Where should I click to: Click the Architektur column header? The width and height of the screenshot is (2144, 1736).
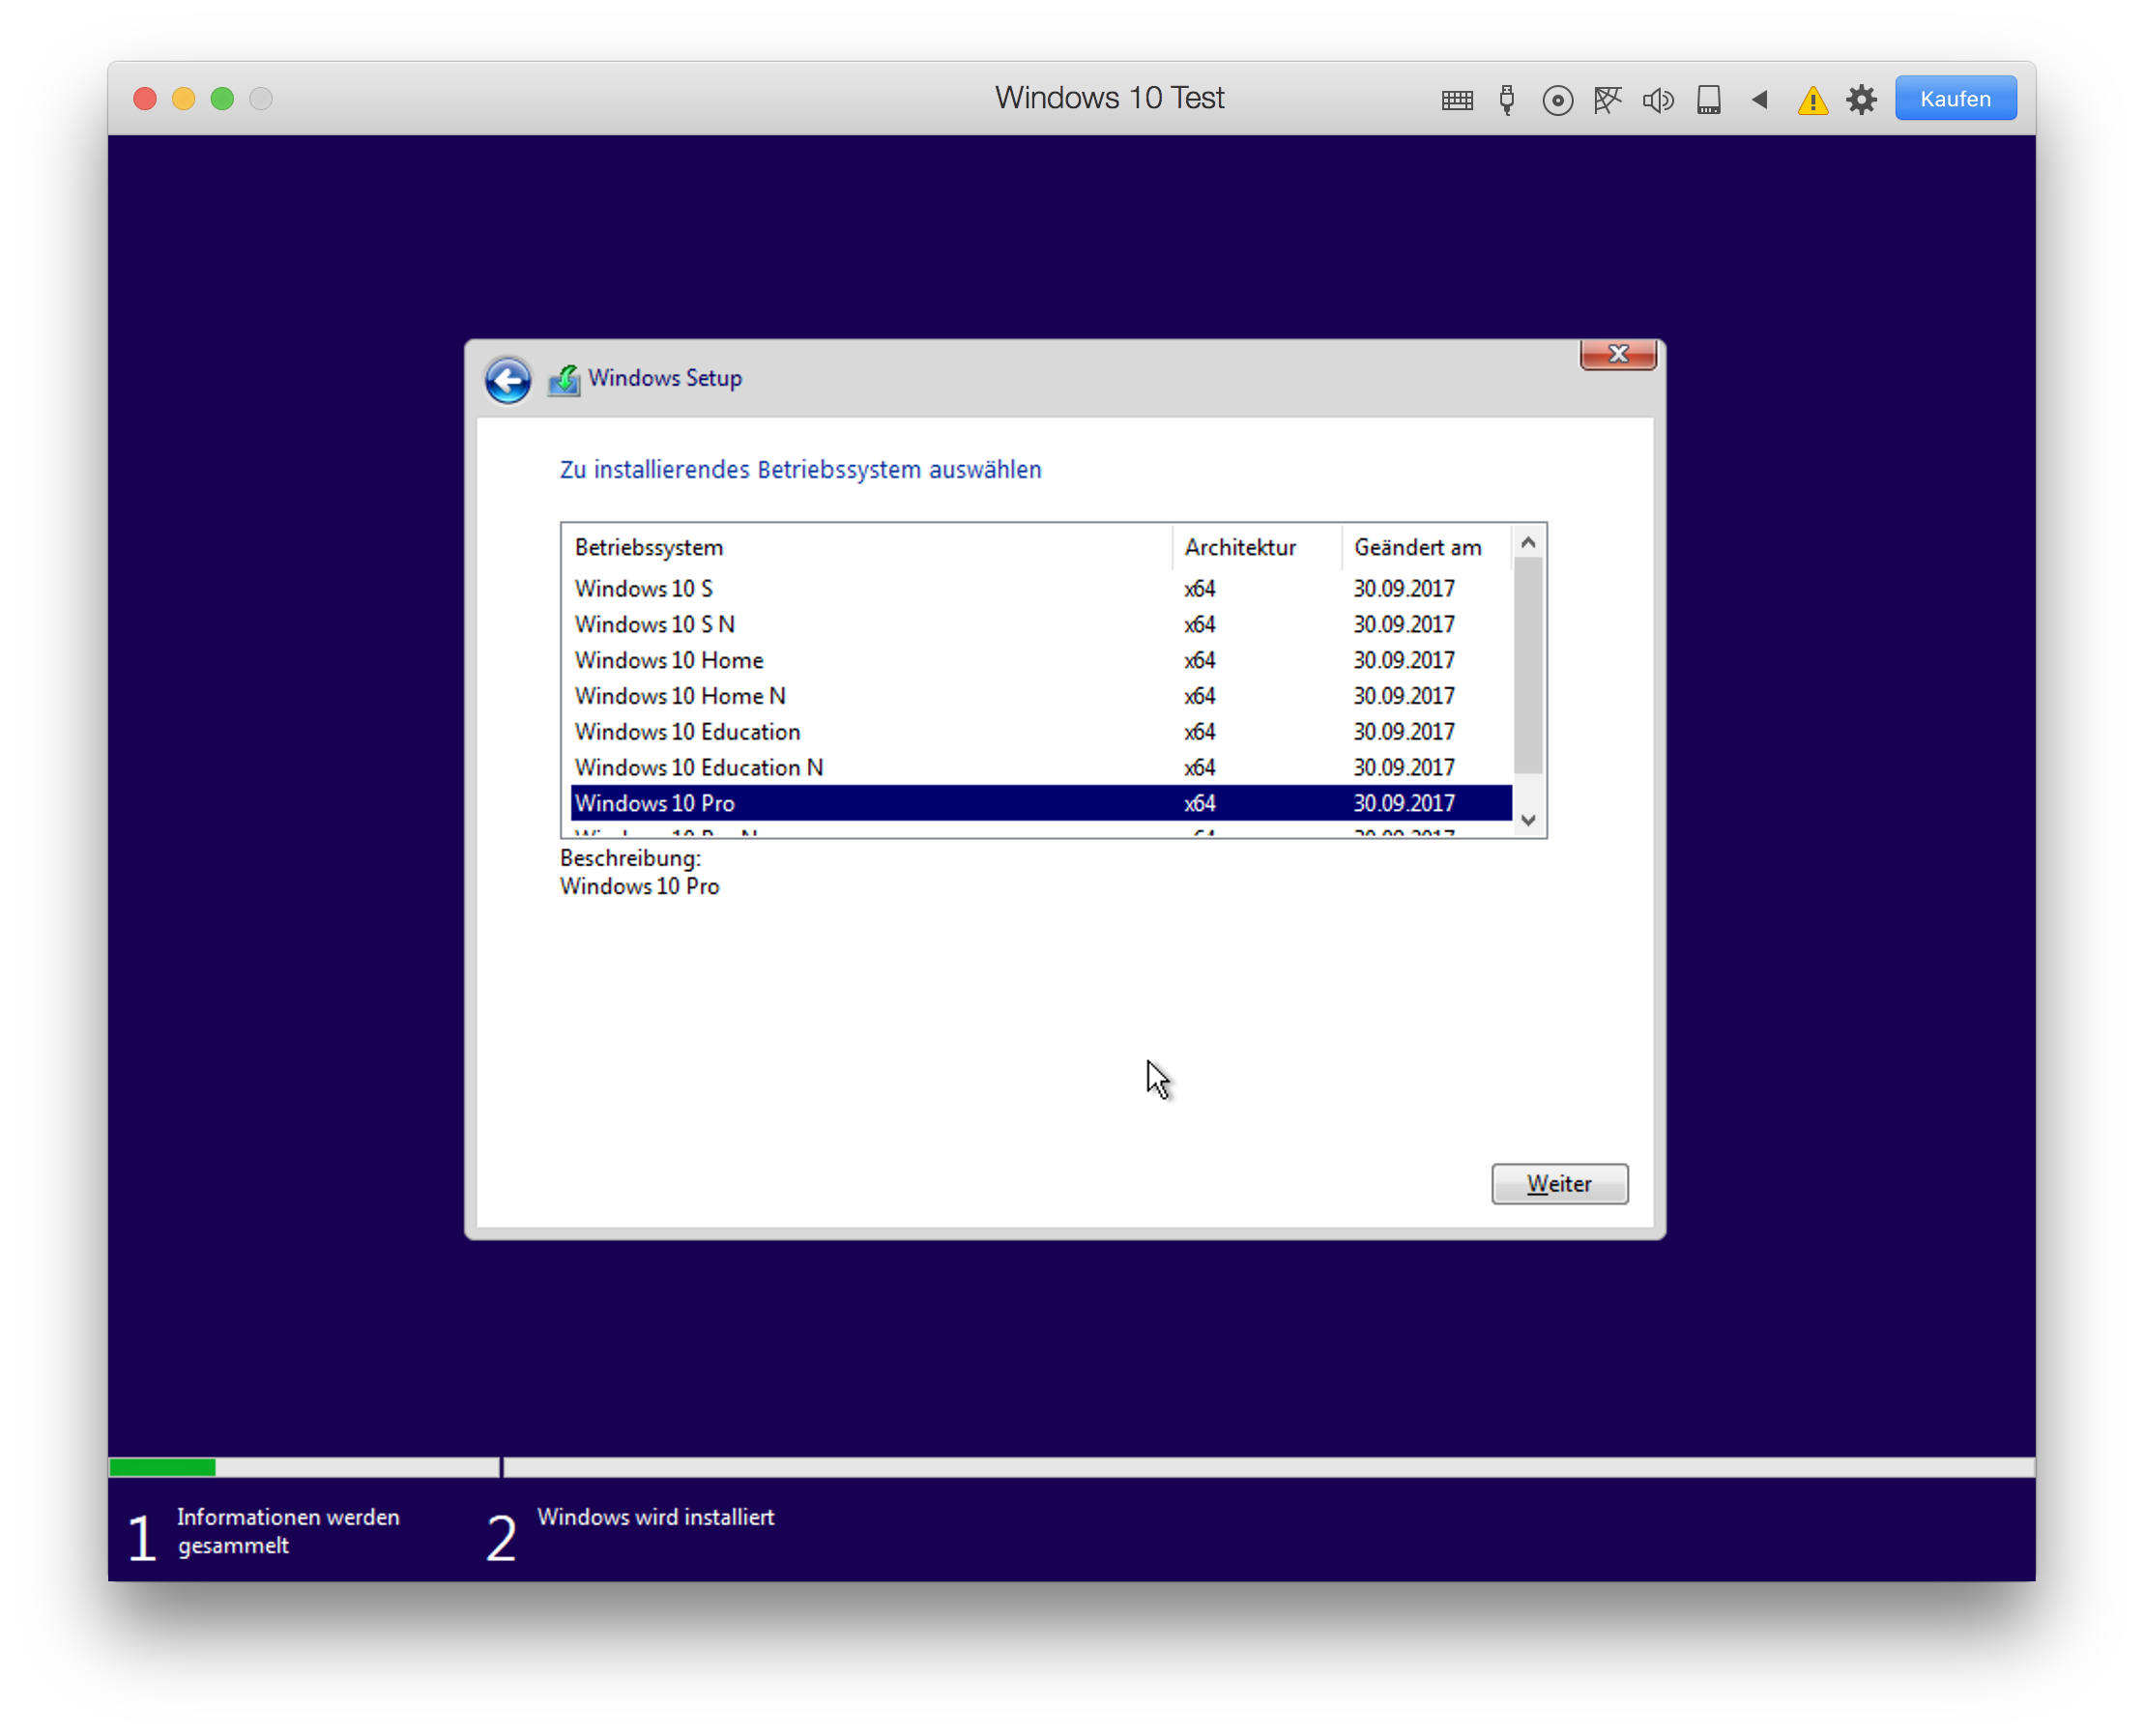coord(1256,548)
